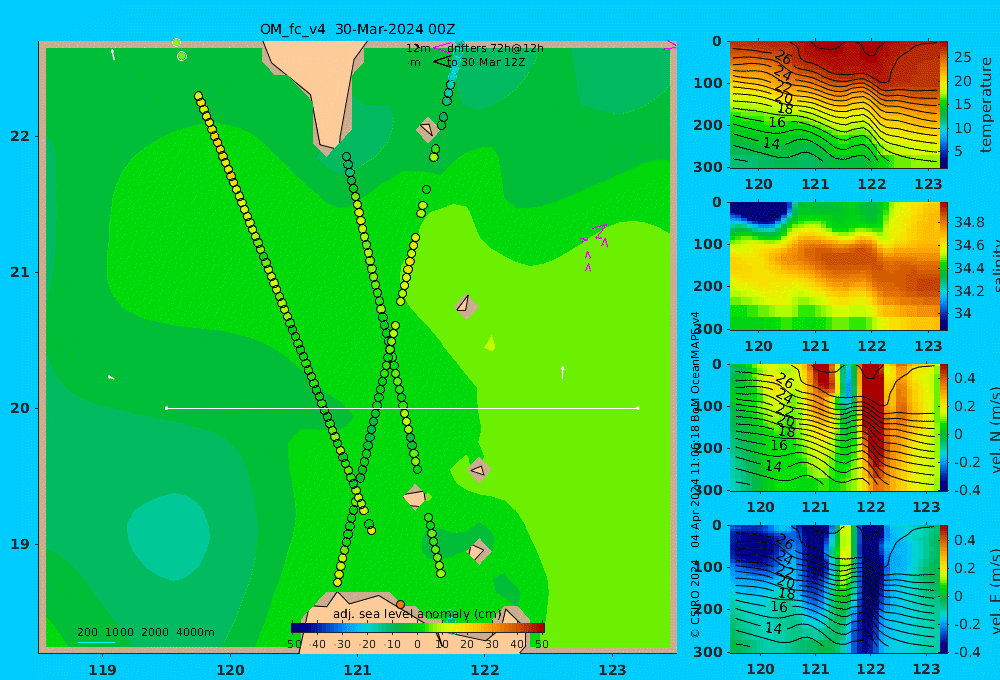
Task: Click the vertical 'temperature' axis label
Action: (x=987, y=105)
